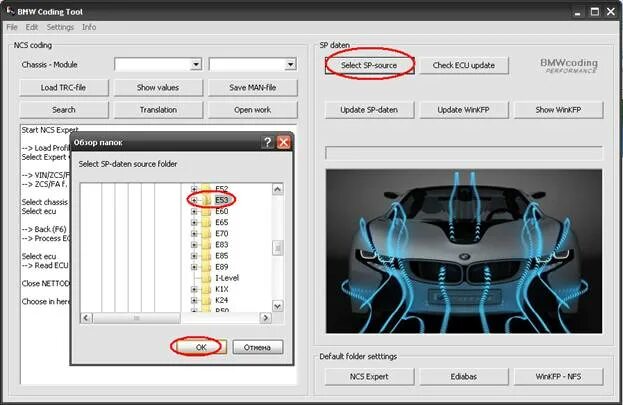The image size is (623, 405).
Task: Select the E65 folder
Action: click(222, 222)
